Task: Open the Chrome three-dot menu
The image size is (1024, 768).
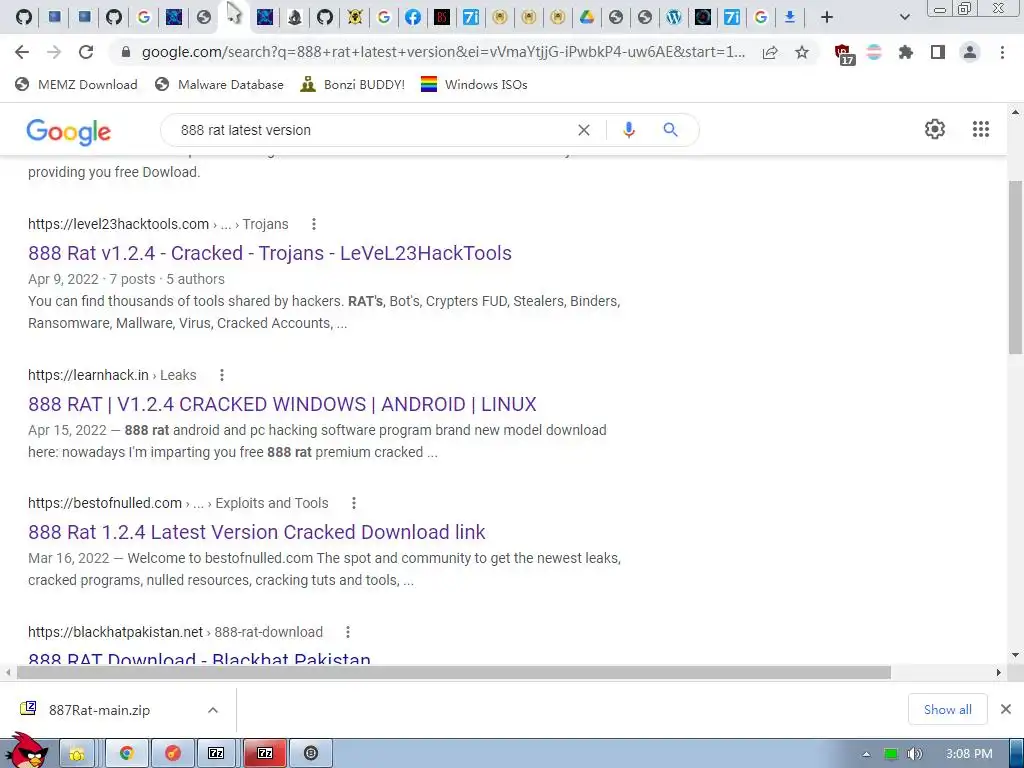Action: pyautogui.click(x=1002, y=52)
